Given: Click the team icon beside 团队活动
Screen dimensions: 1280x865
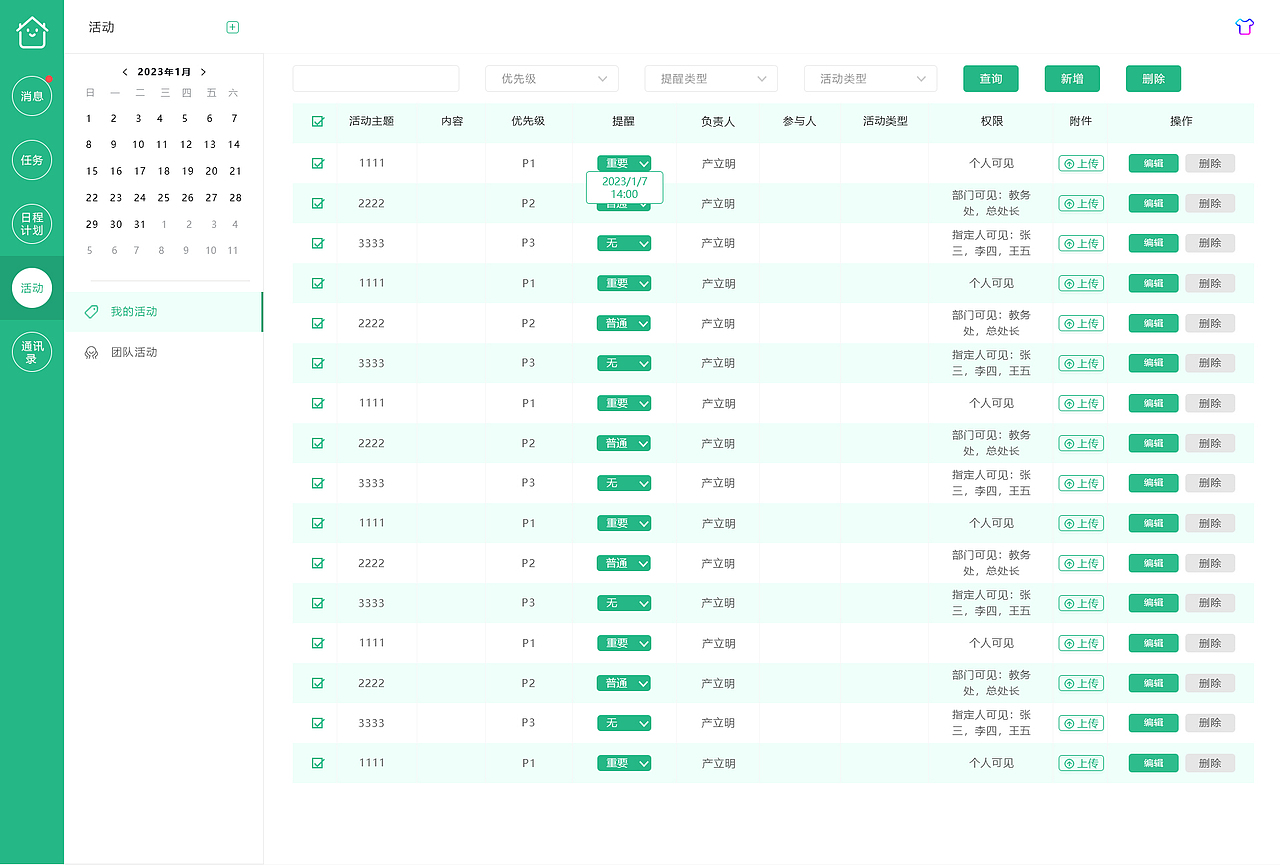Looking at the screenshot, I should pyautogui.click(x=91, y=352).
